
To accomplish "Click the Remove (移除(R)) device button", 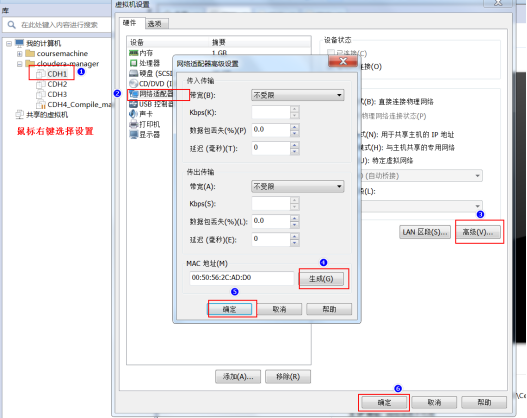I will (x=288, y=377).
